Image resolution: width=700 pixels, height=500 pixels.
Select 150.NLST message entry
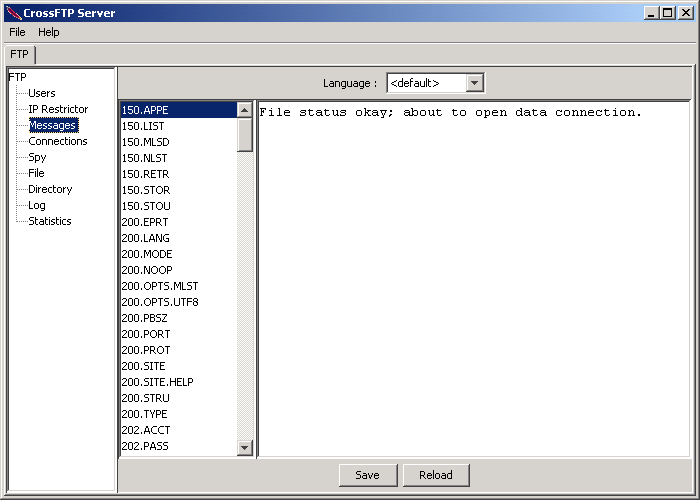point(179,158)
